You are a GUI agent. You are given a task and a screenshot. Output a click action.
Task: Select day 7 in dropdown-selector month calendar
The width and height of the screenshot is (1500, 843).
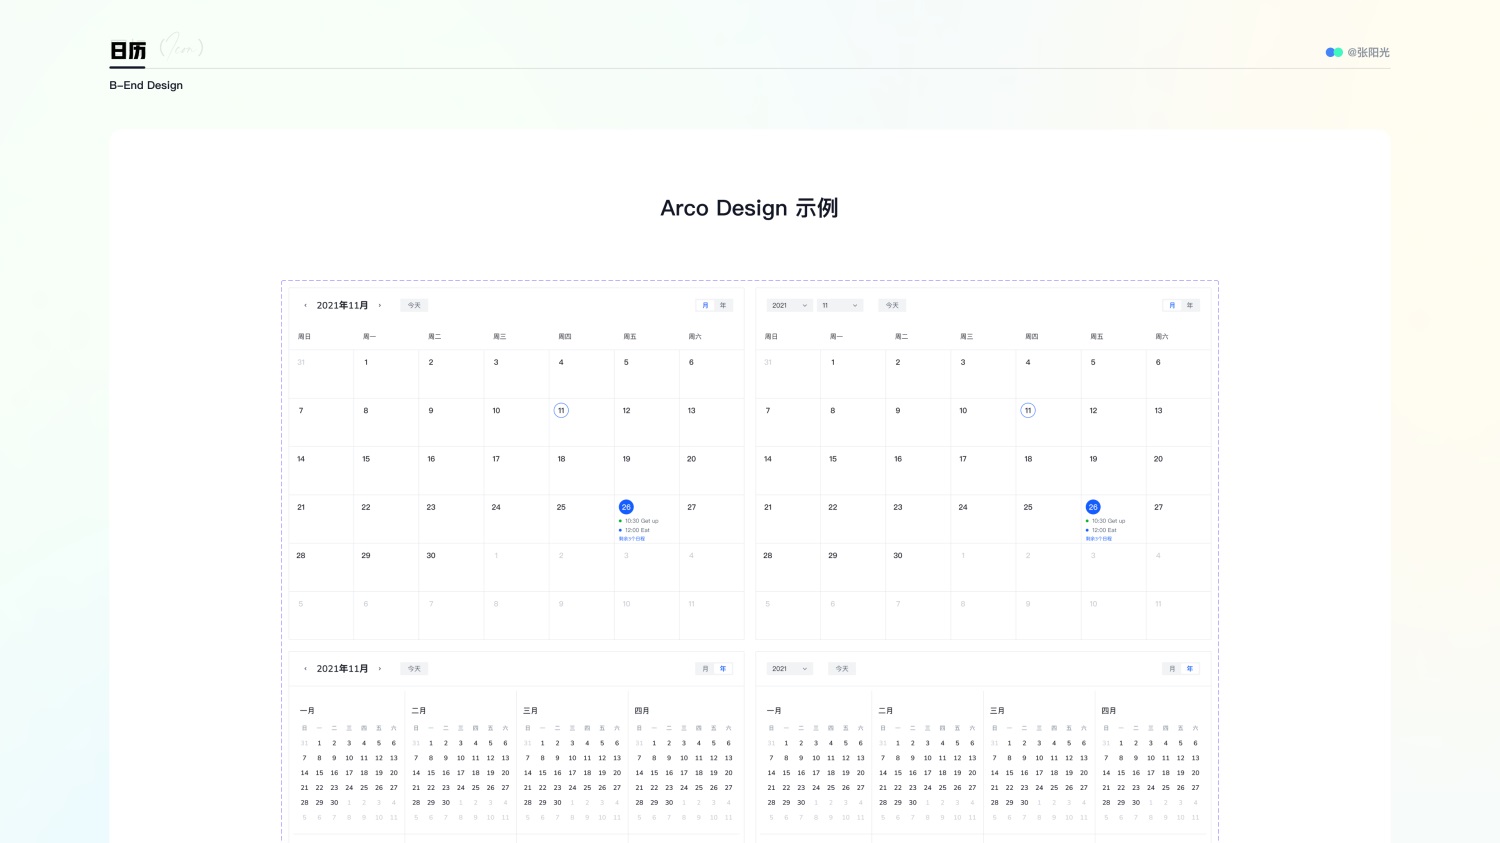click(768, 411)
